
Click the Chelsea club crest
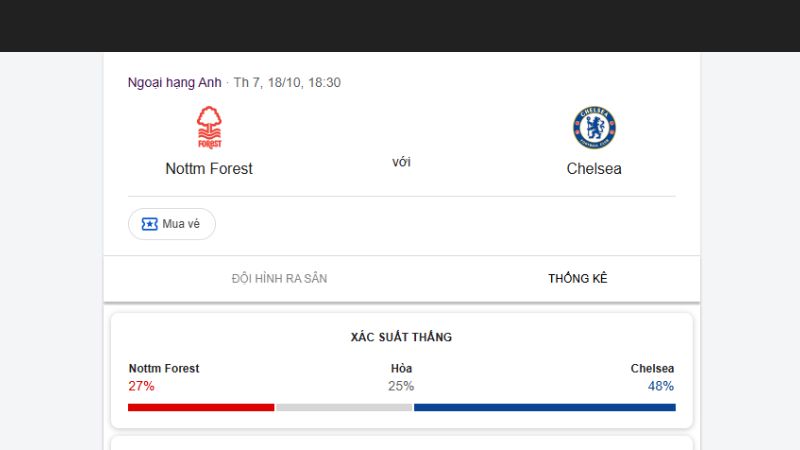[x=594, y=128]
